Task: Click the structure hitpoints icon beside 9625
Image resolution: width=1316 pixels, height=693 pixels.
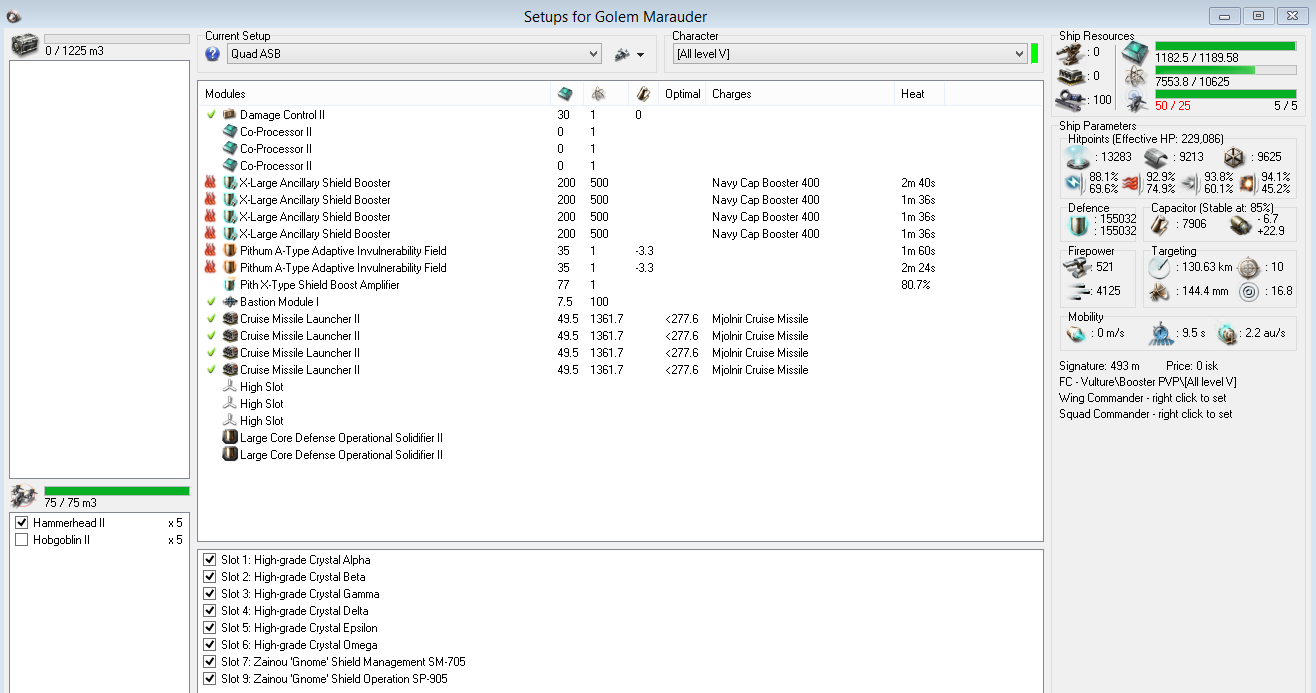Action: pos(1235,157)
